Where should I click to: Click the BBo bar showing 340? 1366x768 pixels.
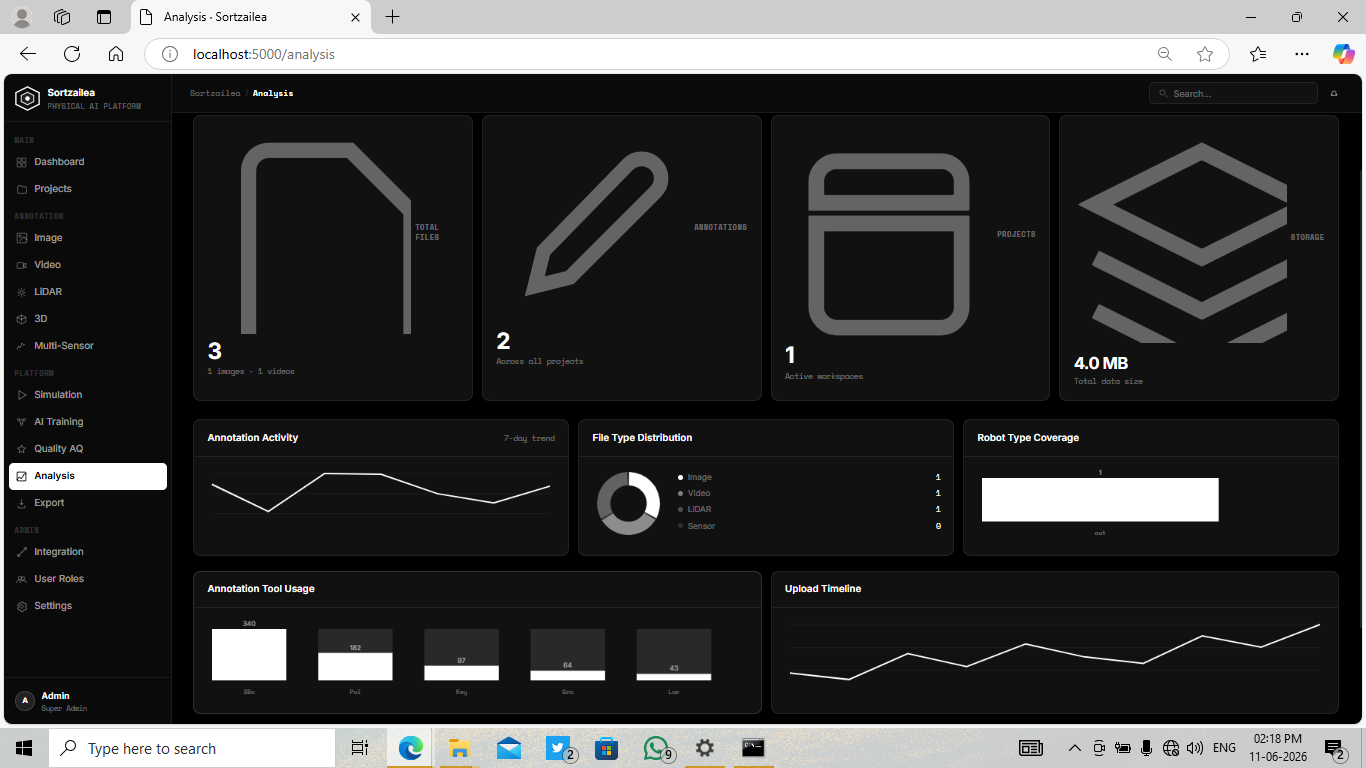[x=249, y=655]
